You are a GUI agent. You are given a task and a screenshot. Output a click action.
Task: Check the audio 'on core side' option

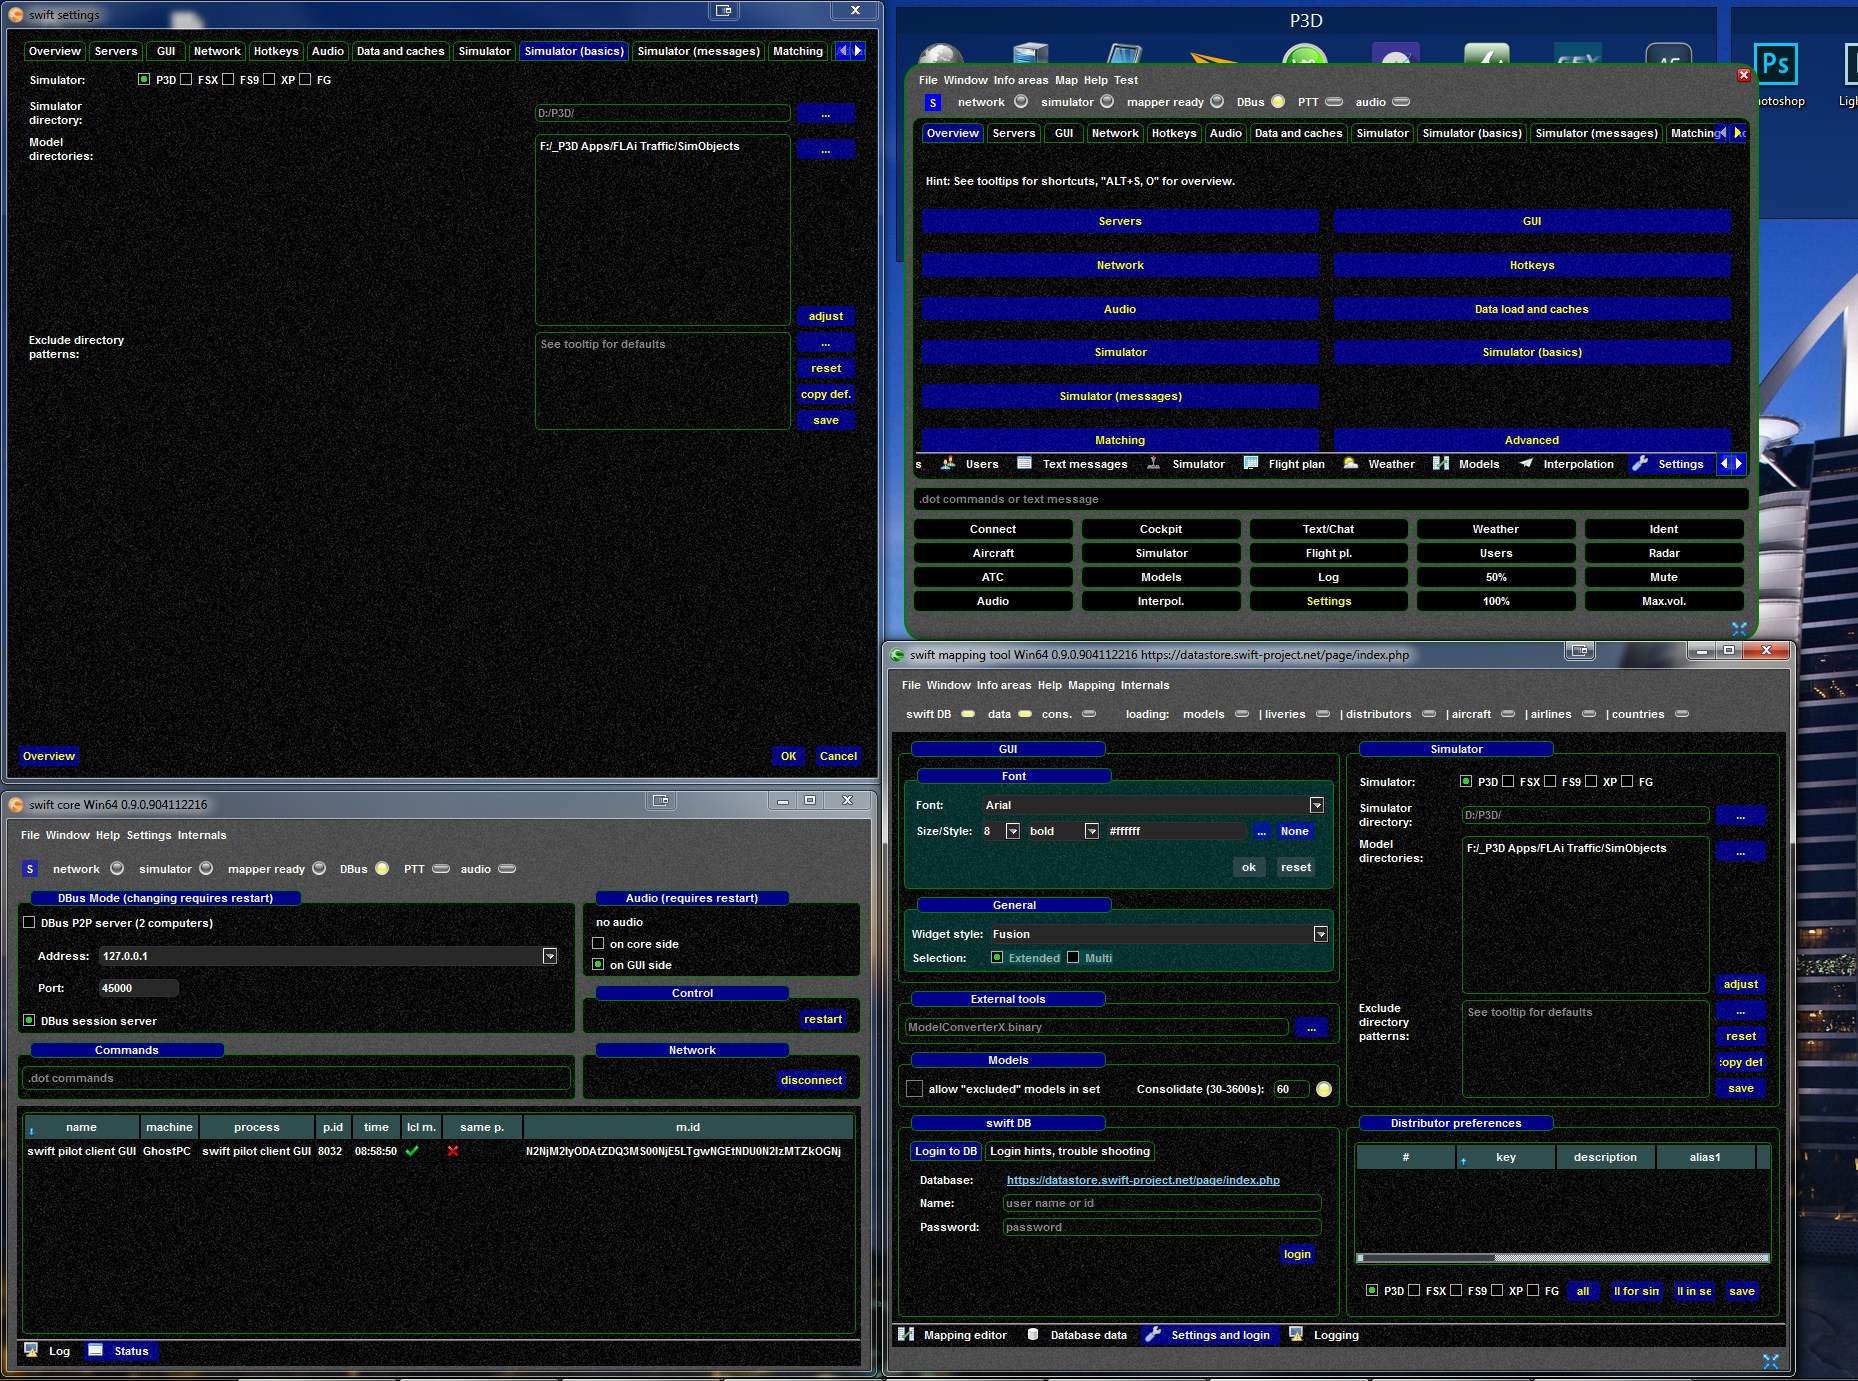click(598, 944)
